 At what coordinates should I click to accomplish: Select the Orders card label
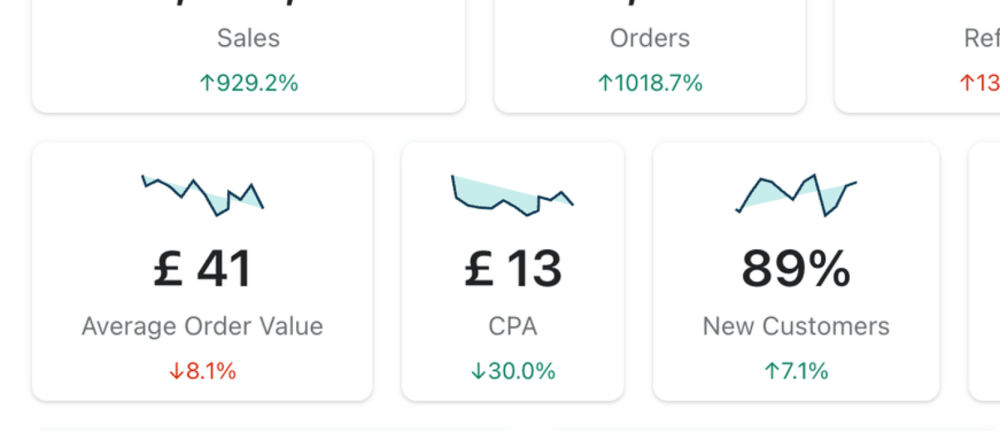[x=650, y=39]
